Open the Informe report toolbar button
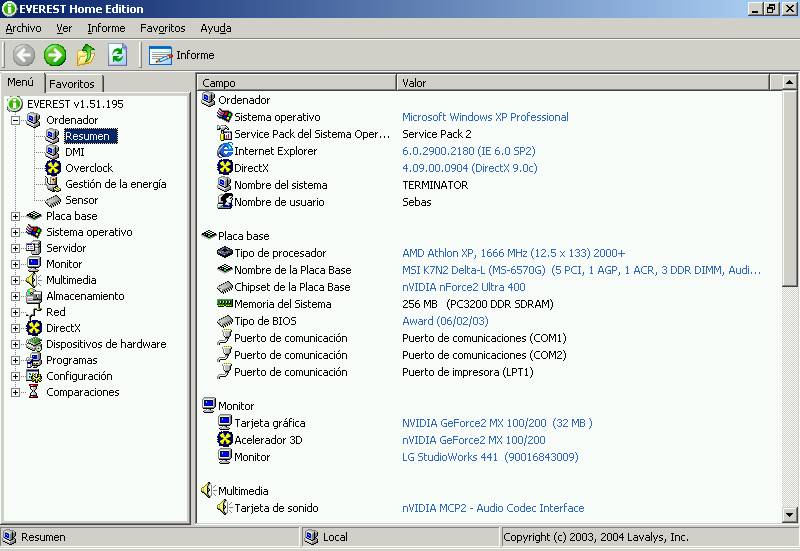 click(182, 55)
